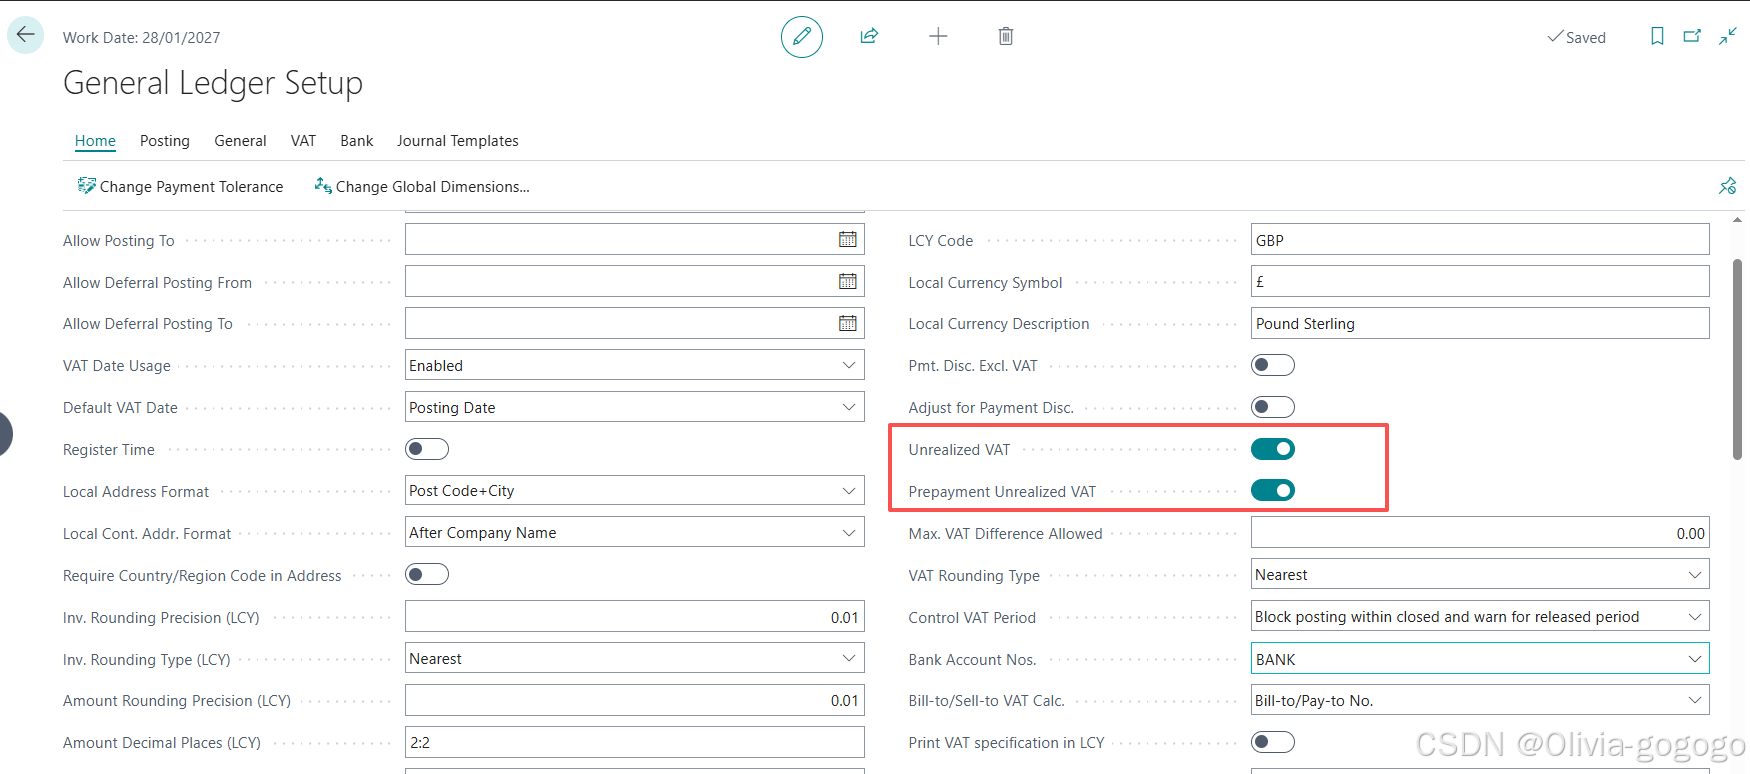Click the trash delete icon
The height and width of the screenshot is (774, 1750).
click(1006, 37)
